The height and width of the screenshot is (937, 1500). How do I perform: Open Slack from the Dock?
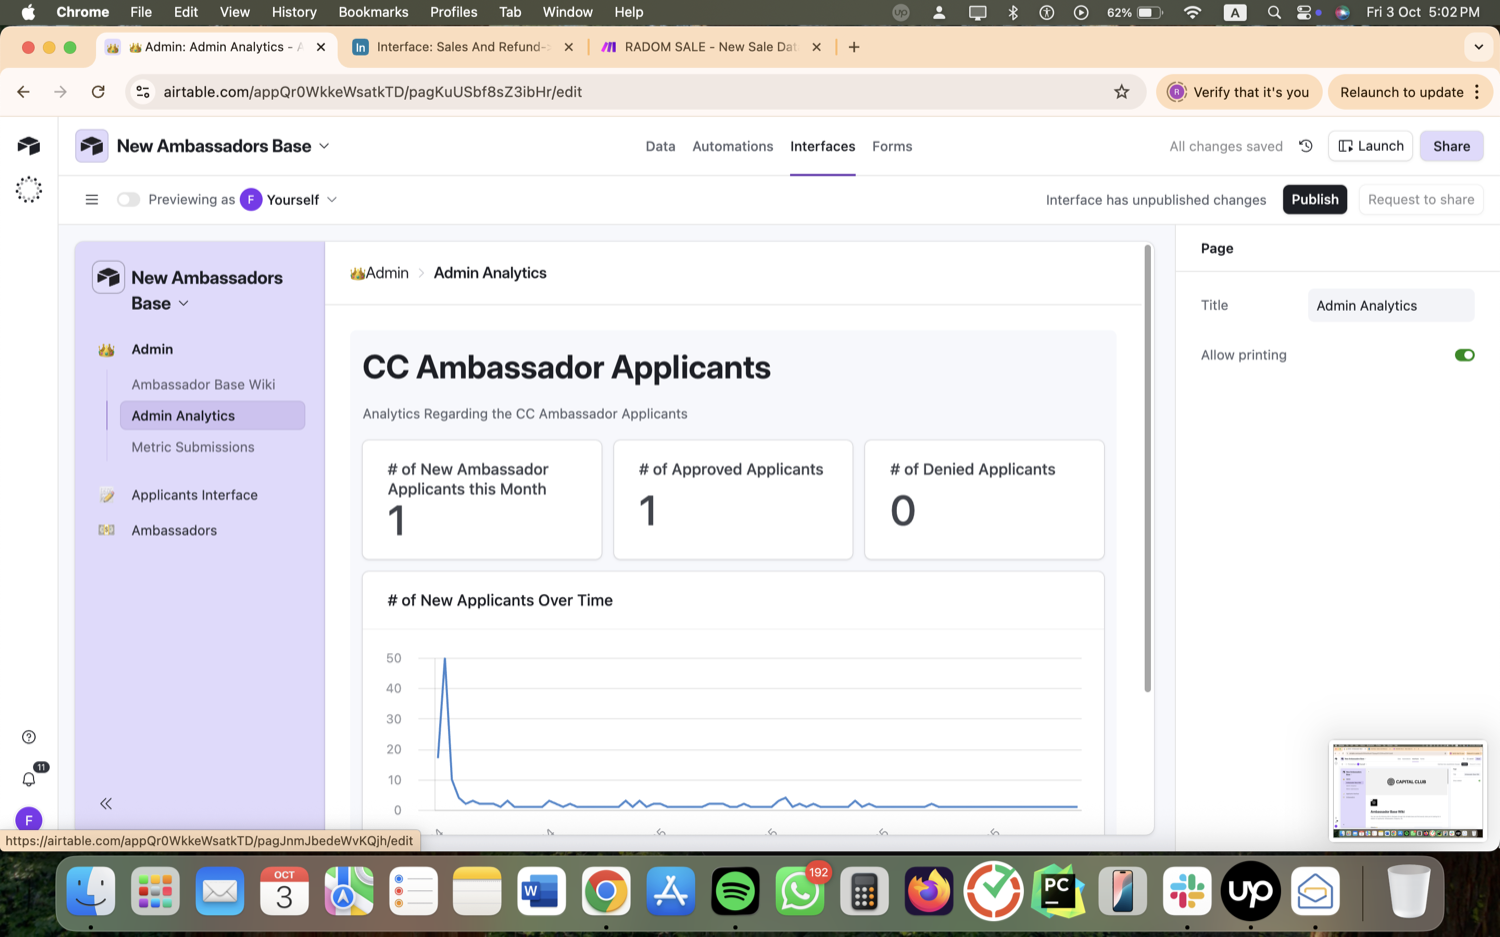1187,890
